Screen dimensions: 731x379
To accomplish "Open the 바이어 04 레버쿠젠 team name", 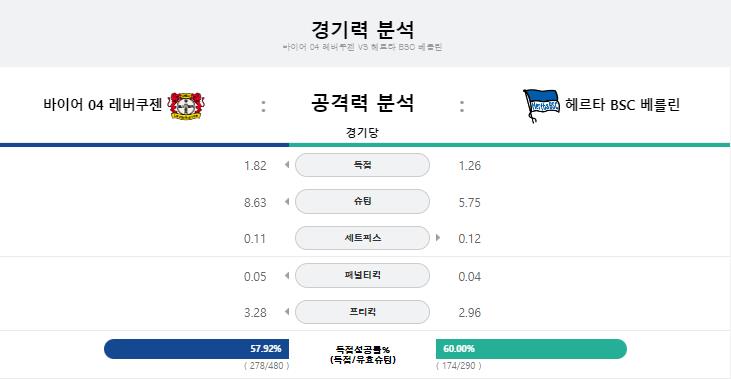I will 103,104.
